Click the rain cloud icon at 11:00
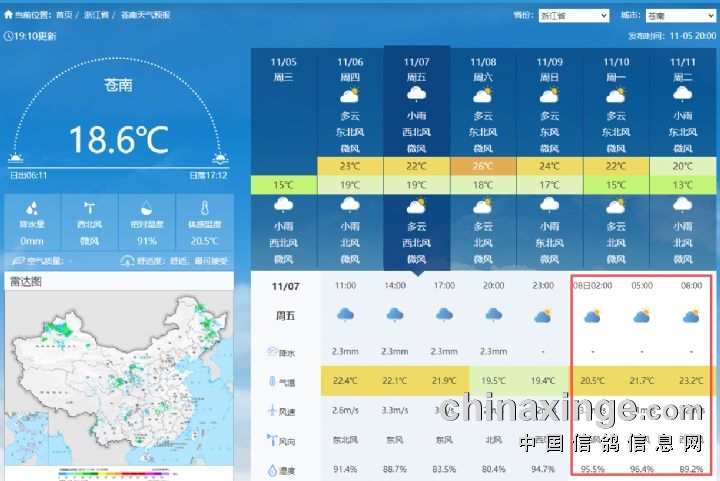720x481 pixels. (x=345, y=315)
